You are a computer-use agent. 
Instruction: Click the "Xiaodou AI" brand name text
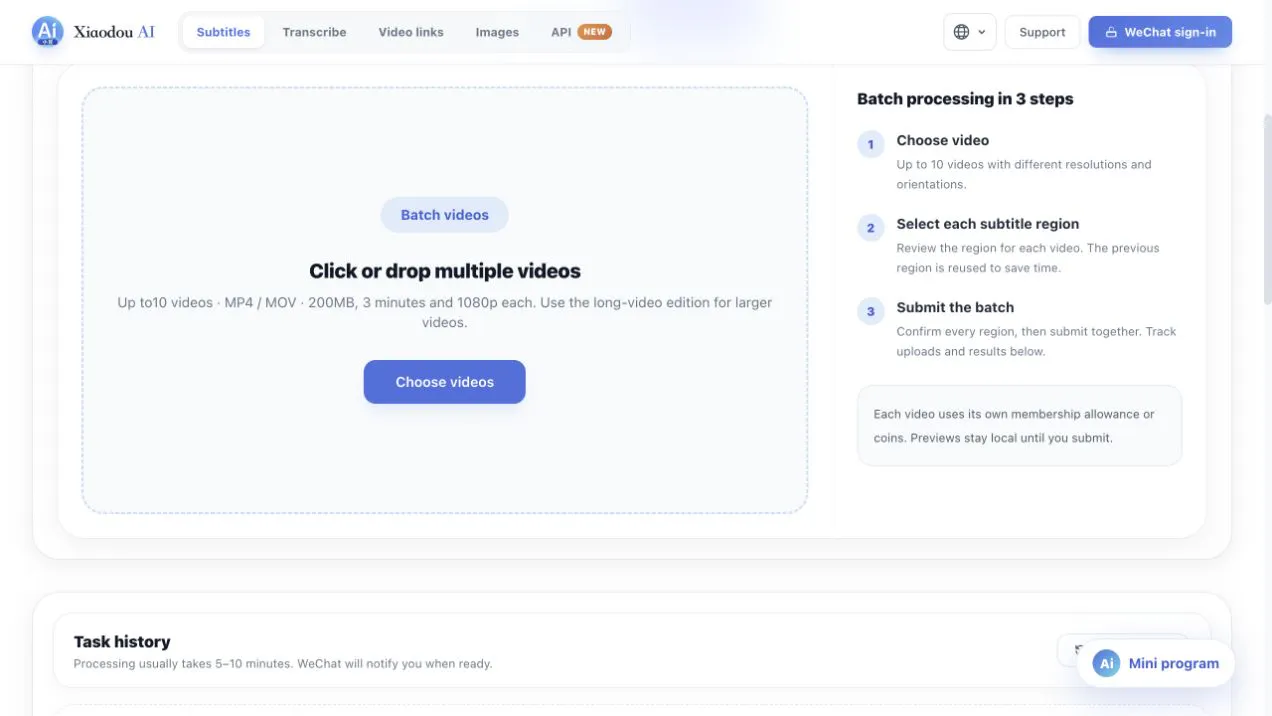click(114, 32)
